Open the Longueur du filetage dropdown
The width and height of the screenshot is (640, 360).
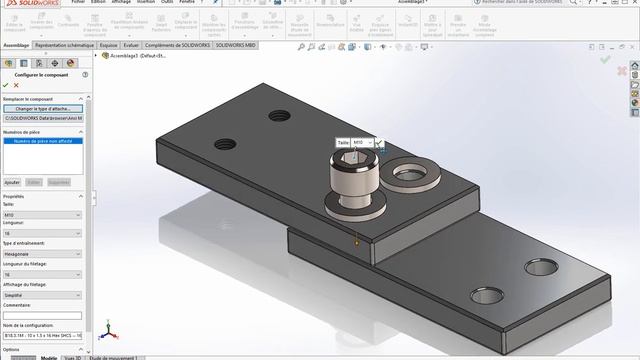(x=42, y=275)
